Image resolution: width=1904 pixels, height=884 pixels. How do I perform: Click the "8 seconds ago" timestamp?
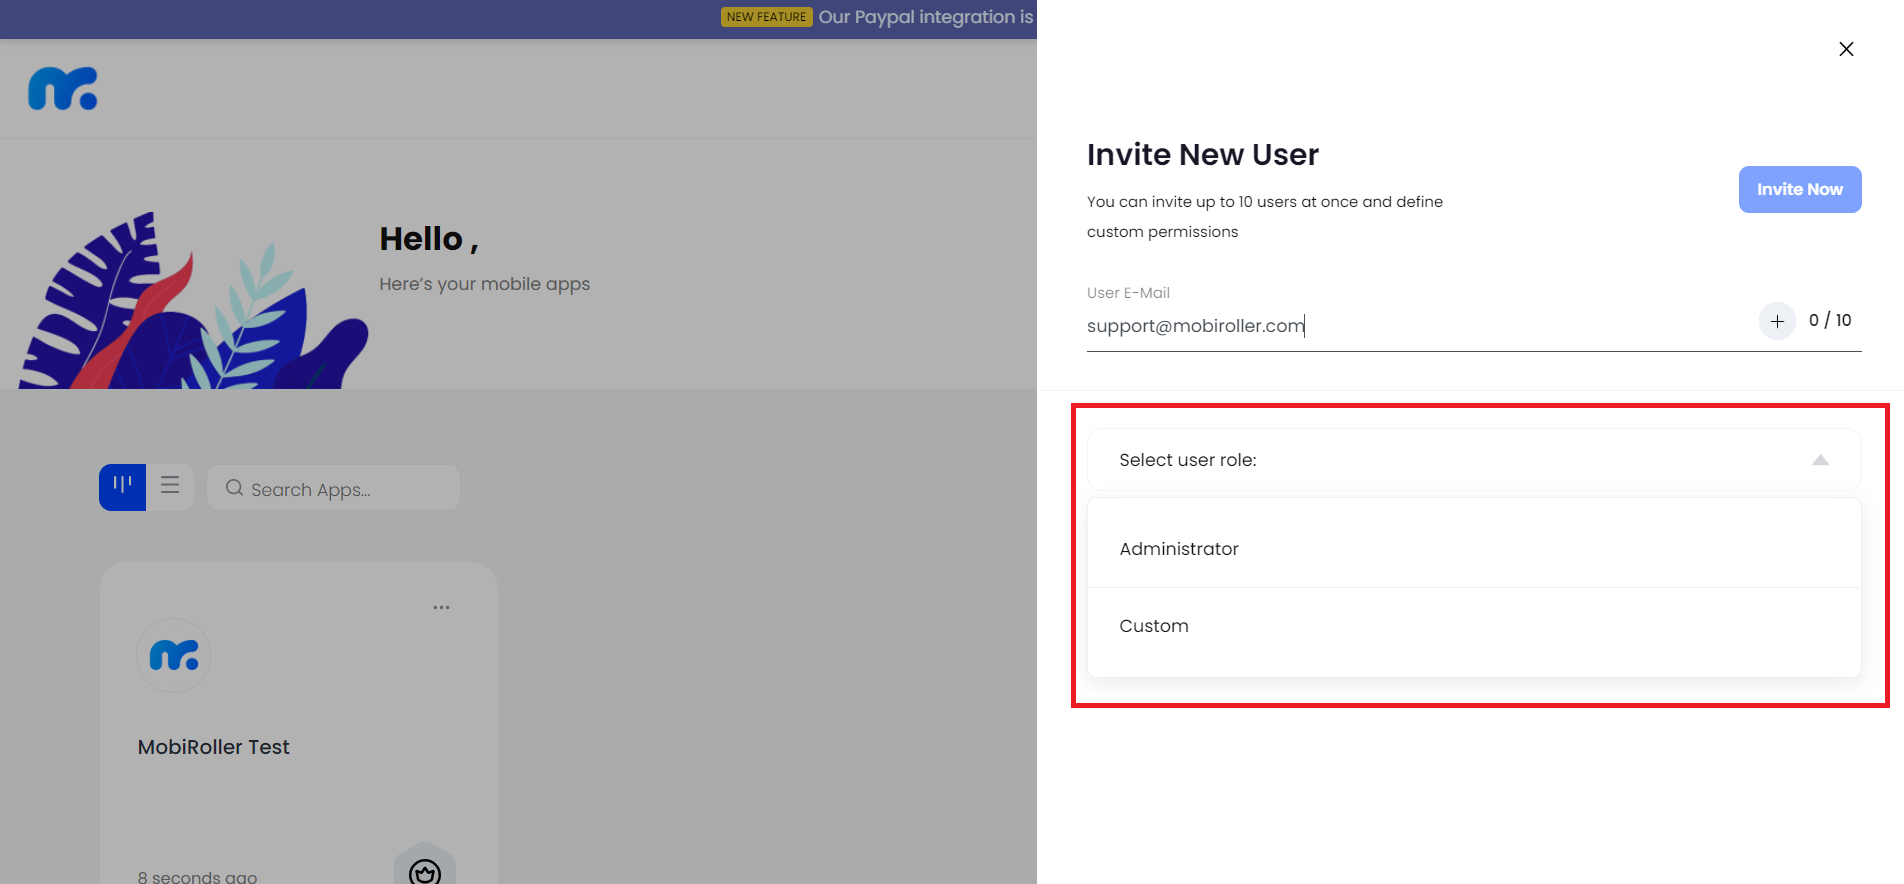click(197, 877)
